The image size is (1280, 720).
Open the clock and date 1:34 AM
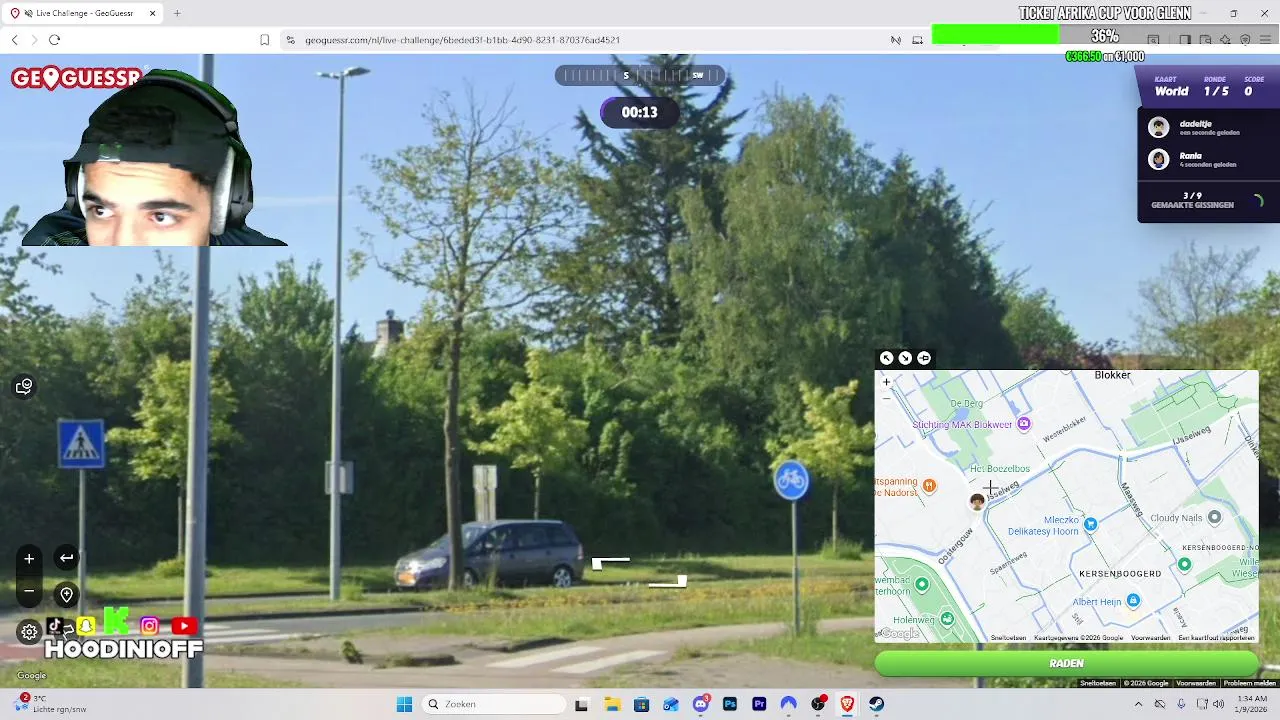(1253, 704)
